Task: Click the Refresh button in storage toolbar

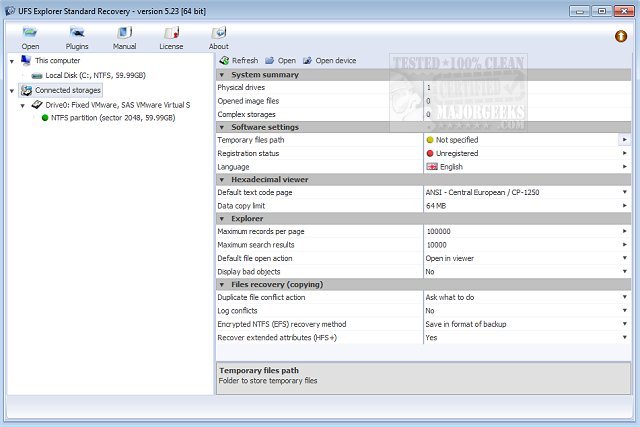Action: pos(238,60)
